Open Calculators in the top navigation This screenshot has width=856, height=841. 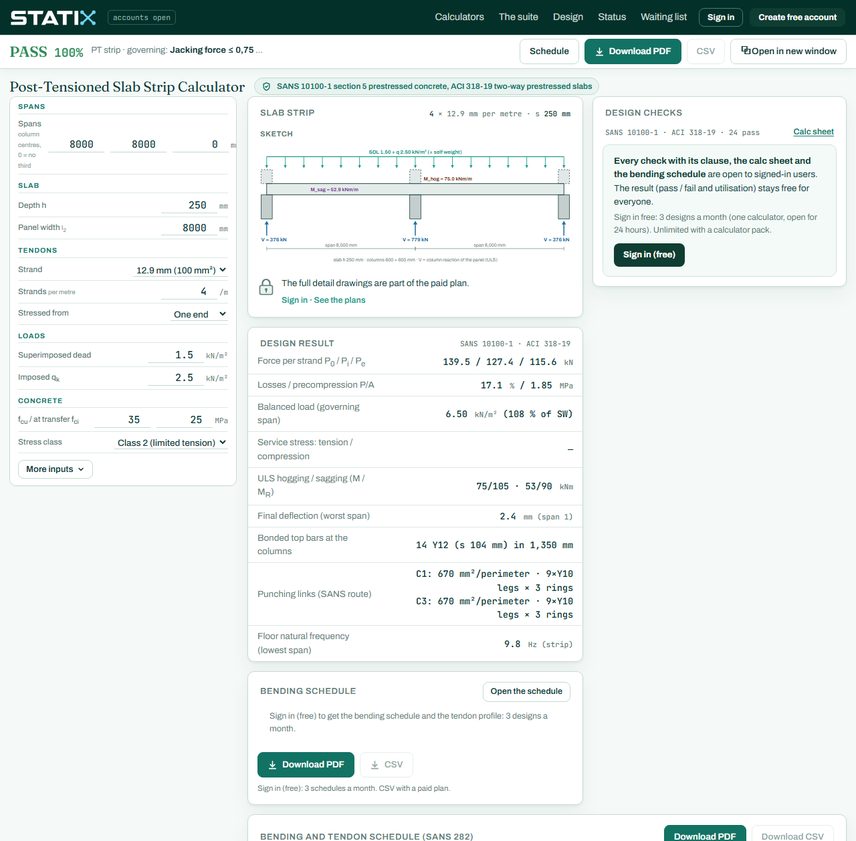(459, 17)
